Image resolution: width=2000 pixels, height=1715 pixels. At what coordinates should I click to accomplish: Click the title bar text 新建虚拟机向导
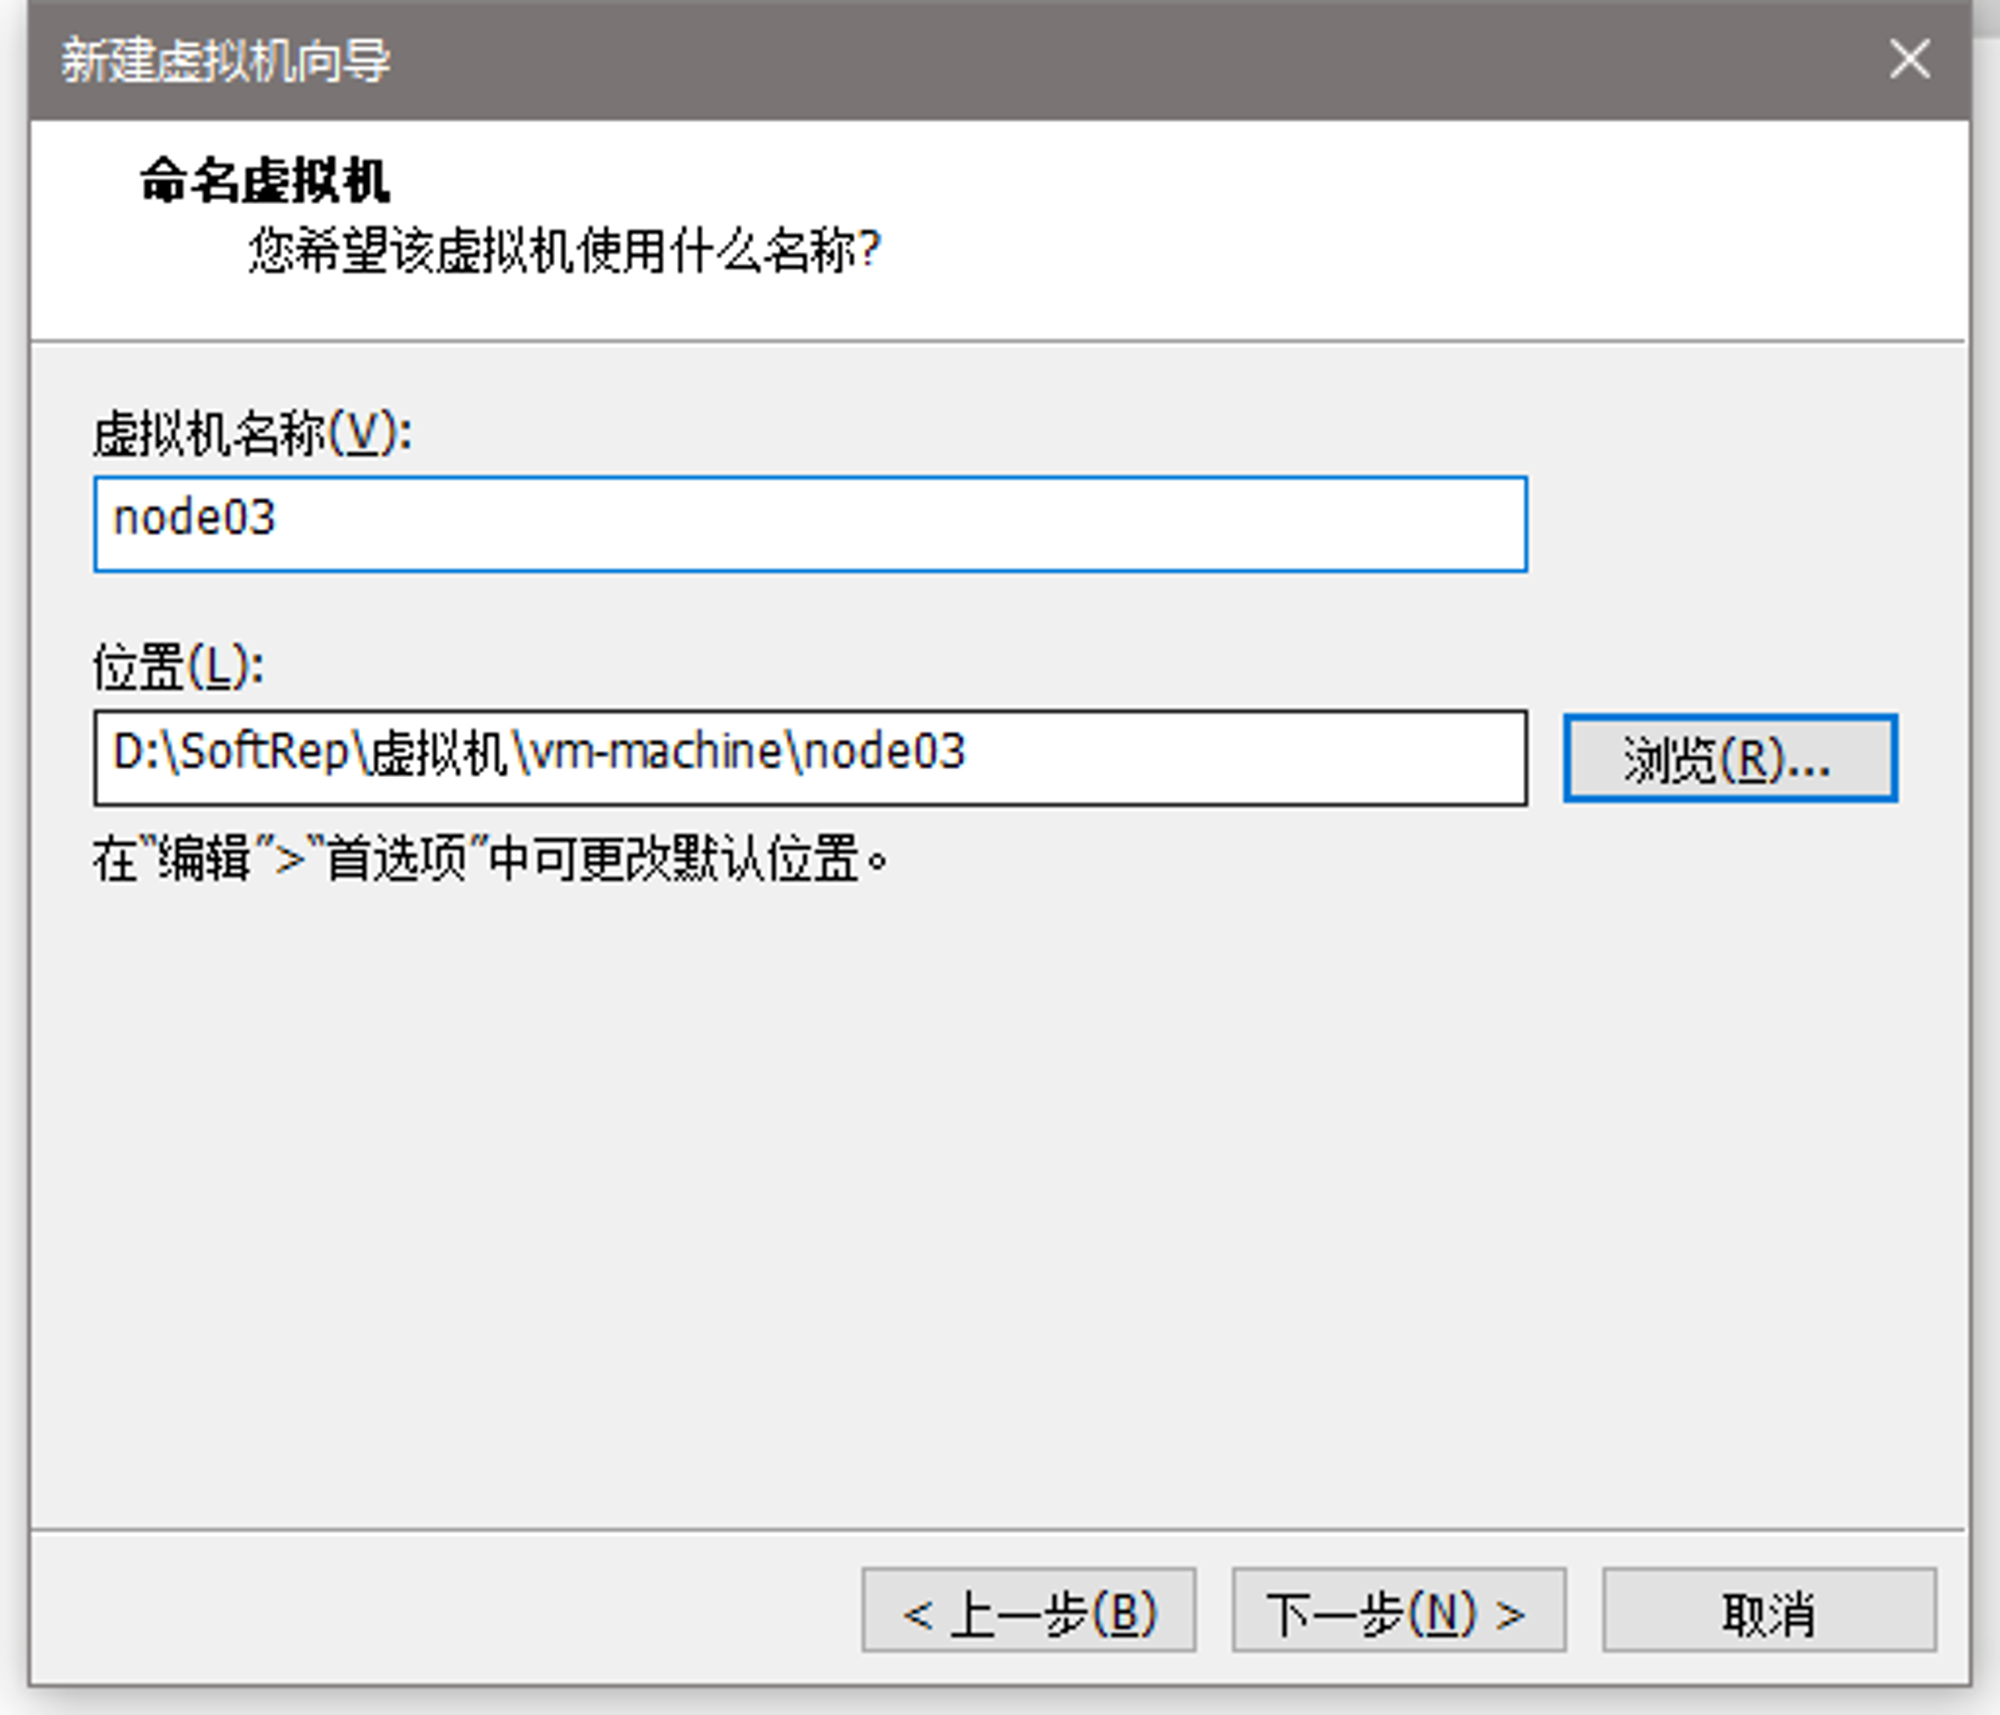[225, 60]
